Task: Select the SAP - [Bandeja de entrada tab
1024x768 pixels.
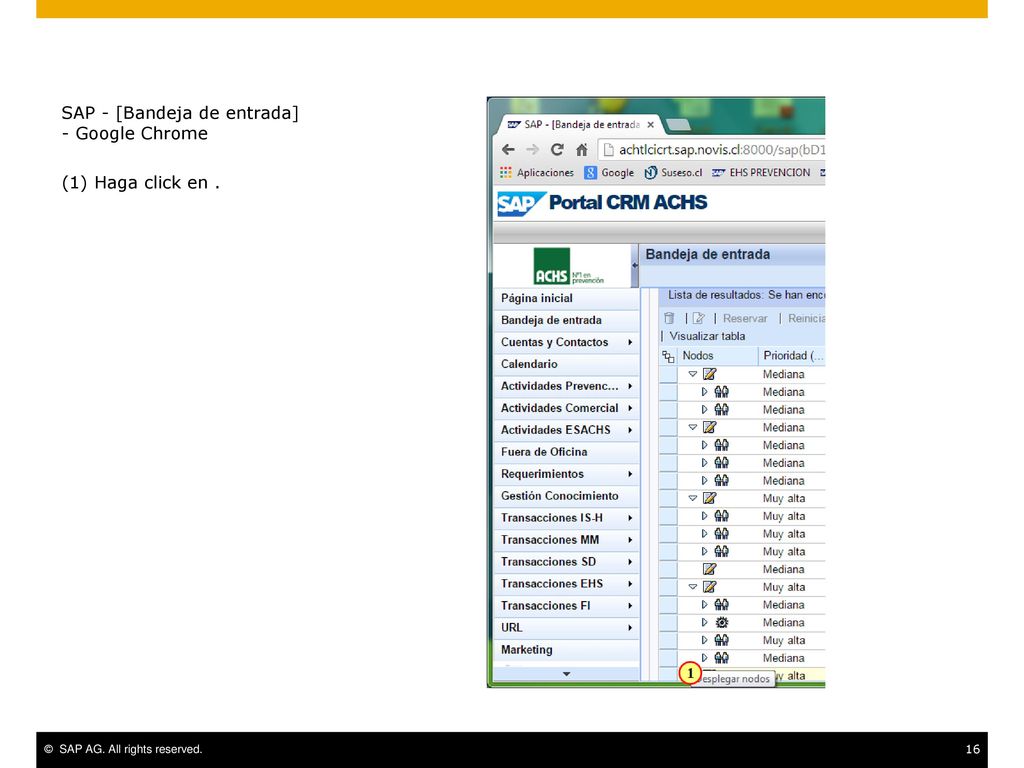Action: [x=581, y=124]
